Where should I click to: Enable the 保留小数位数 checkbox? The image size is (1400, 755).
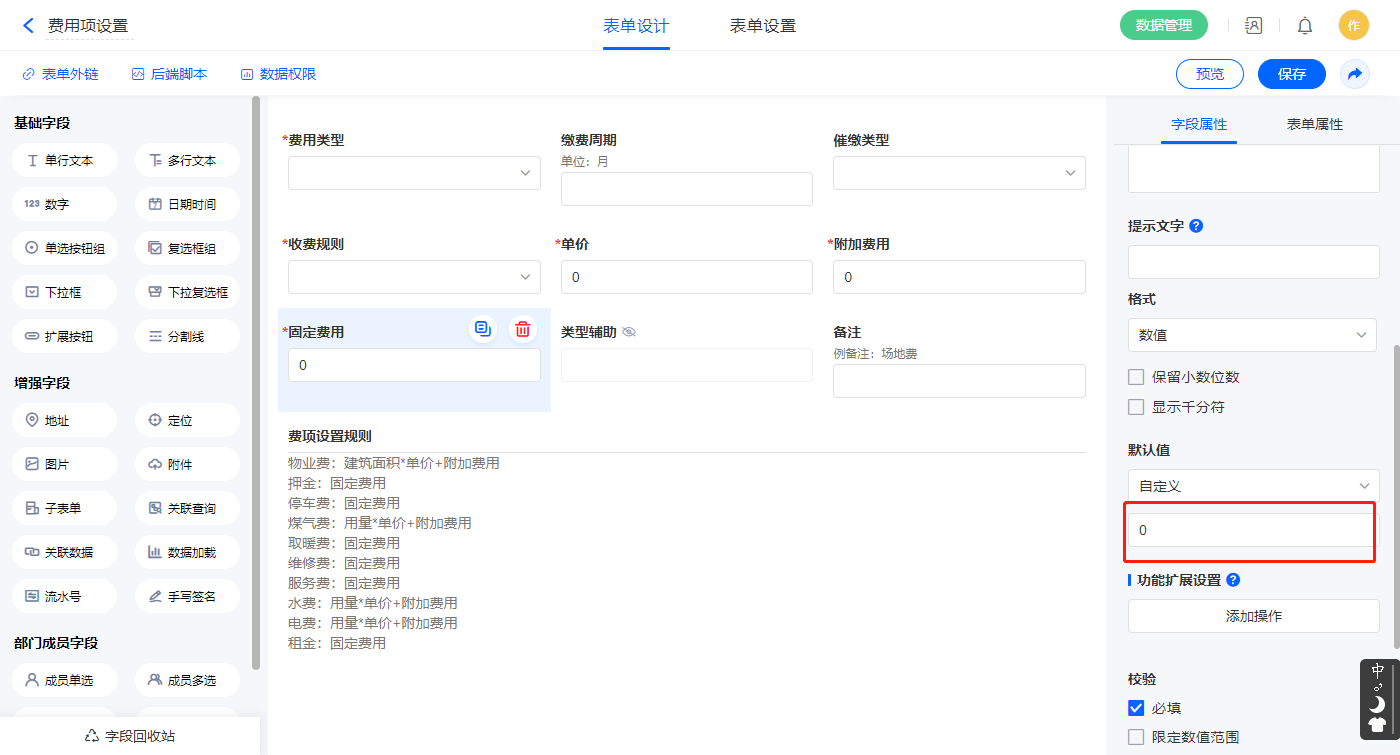point(1136,377)
